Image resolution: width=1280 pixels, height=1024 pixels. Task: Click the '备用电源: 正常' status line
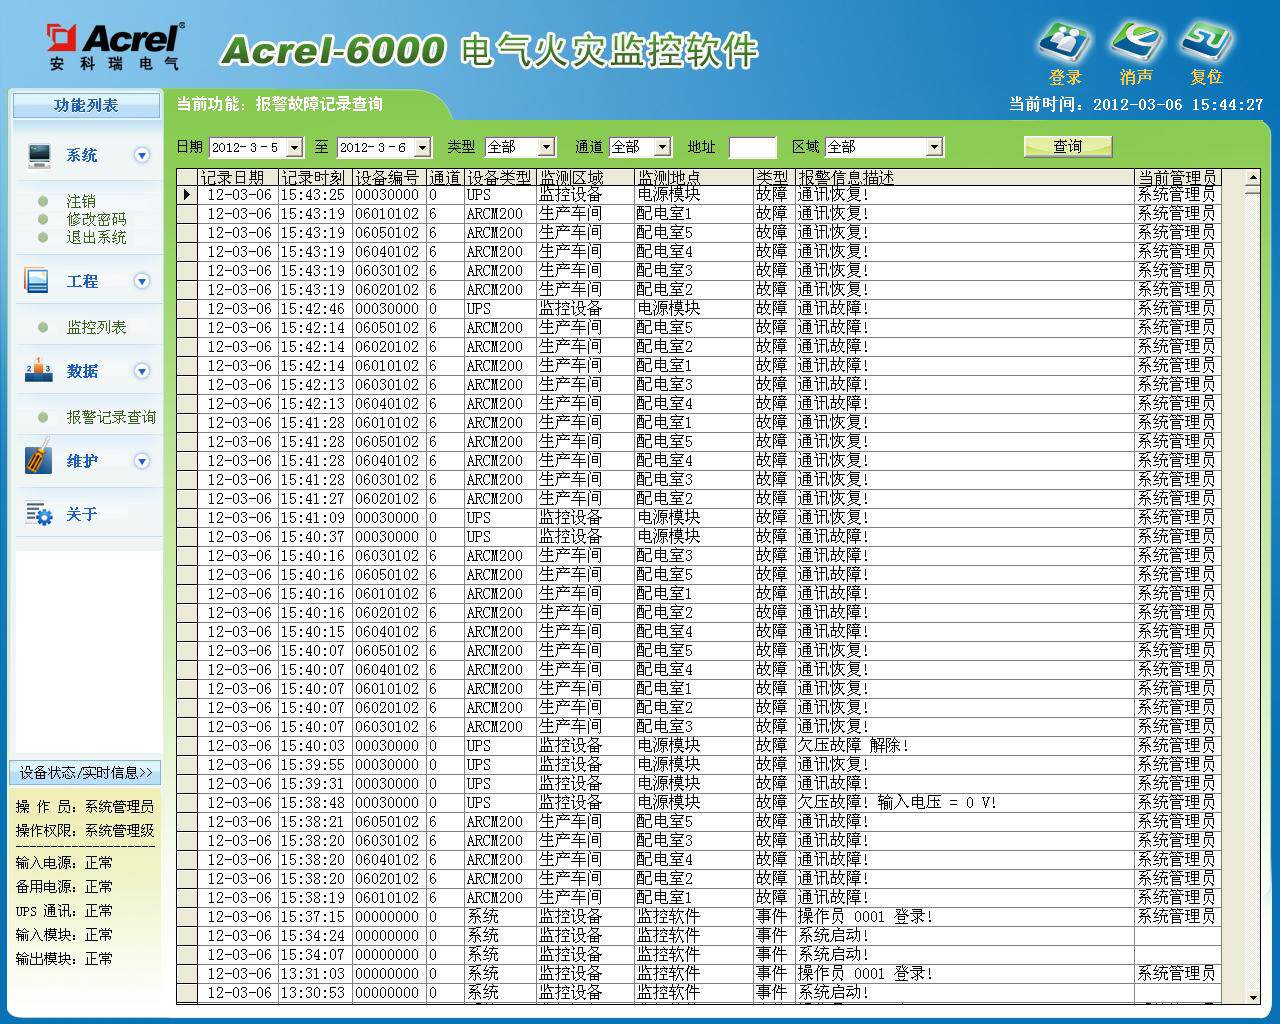pyautogui.click(x=64, y=887)
